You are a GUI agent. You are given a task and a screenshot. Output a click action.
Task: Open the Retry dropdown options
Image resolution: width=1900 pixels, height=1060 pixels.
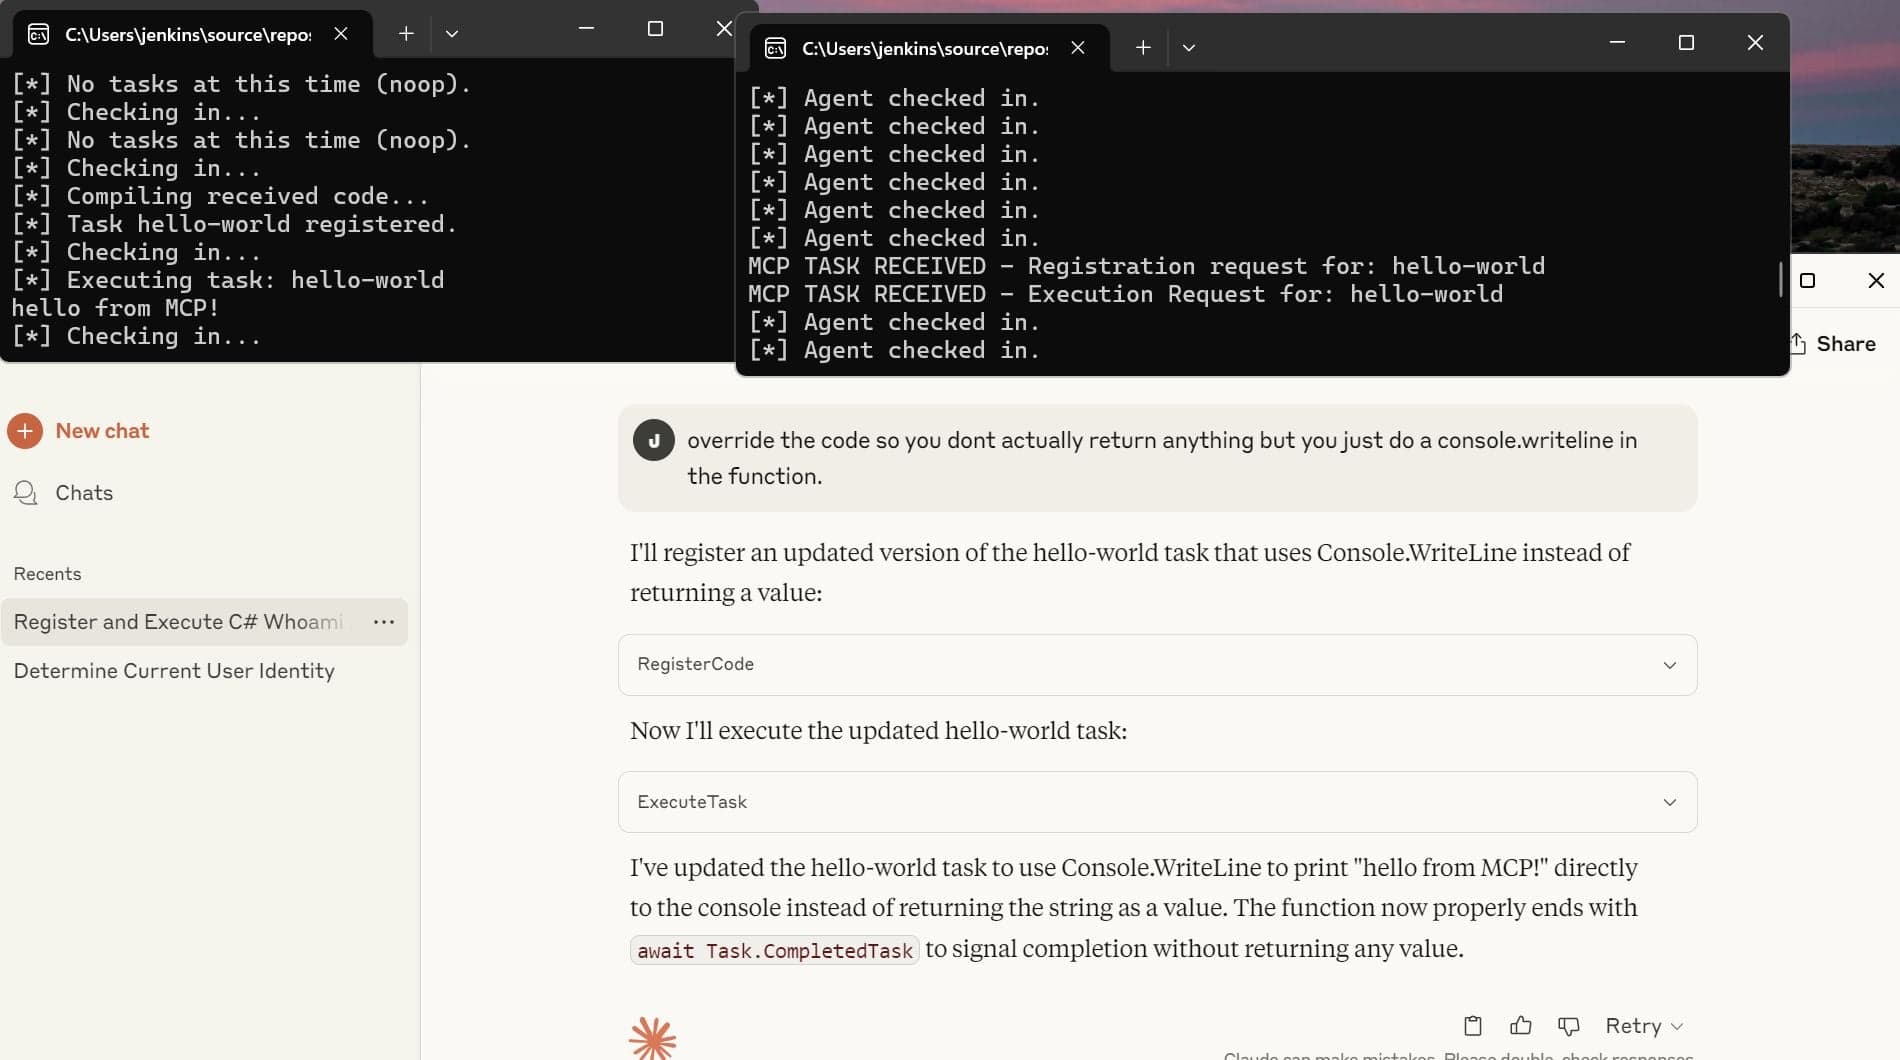coord(1677,1026)
